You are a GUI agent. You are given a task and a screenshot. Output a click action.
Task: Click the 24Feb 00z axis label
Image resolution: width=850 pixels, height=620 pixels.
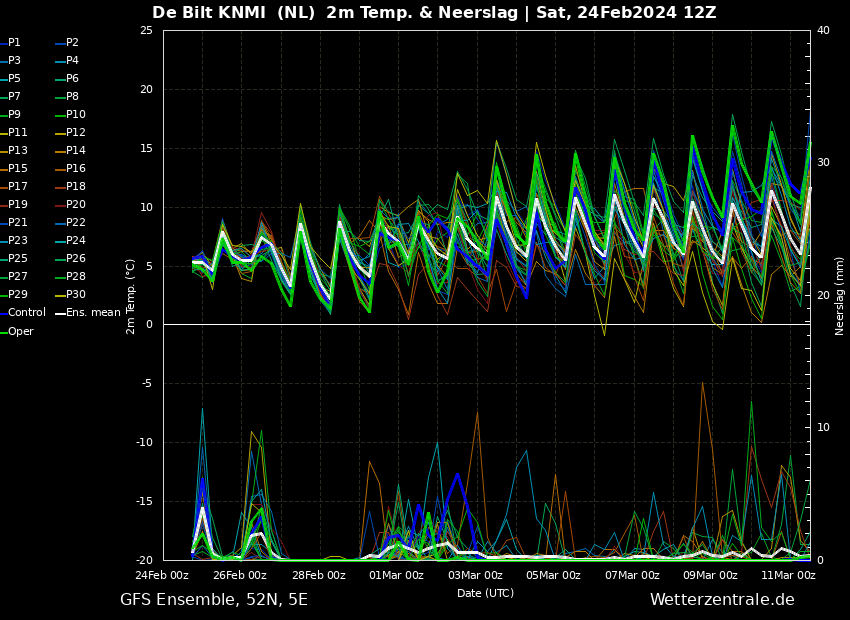coord(162,576)
